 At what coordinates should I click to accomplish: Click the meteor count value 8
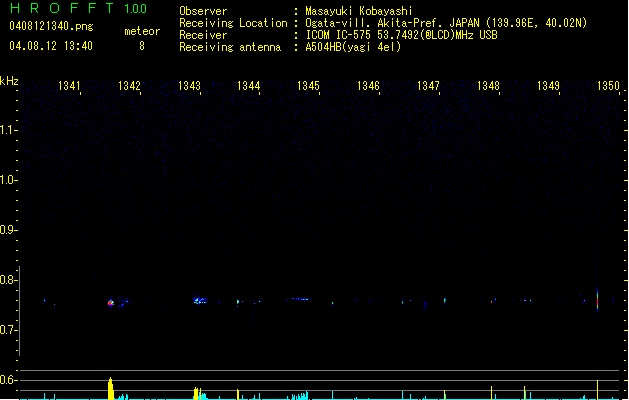142,46
